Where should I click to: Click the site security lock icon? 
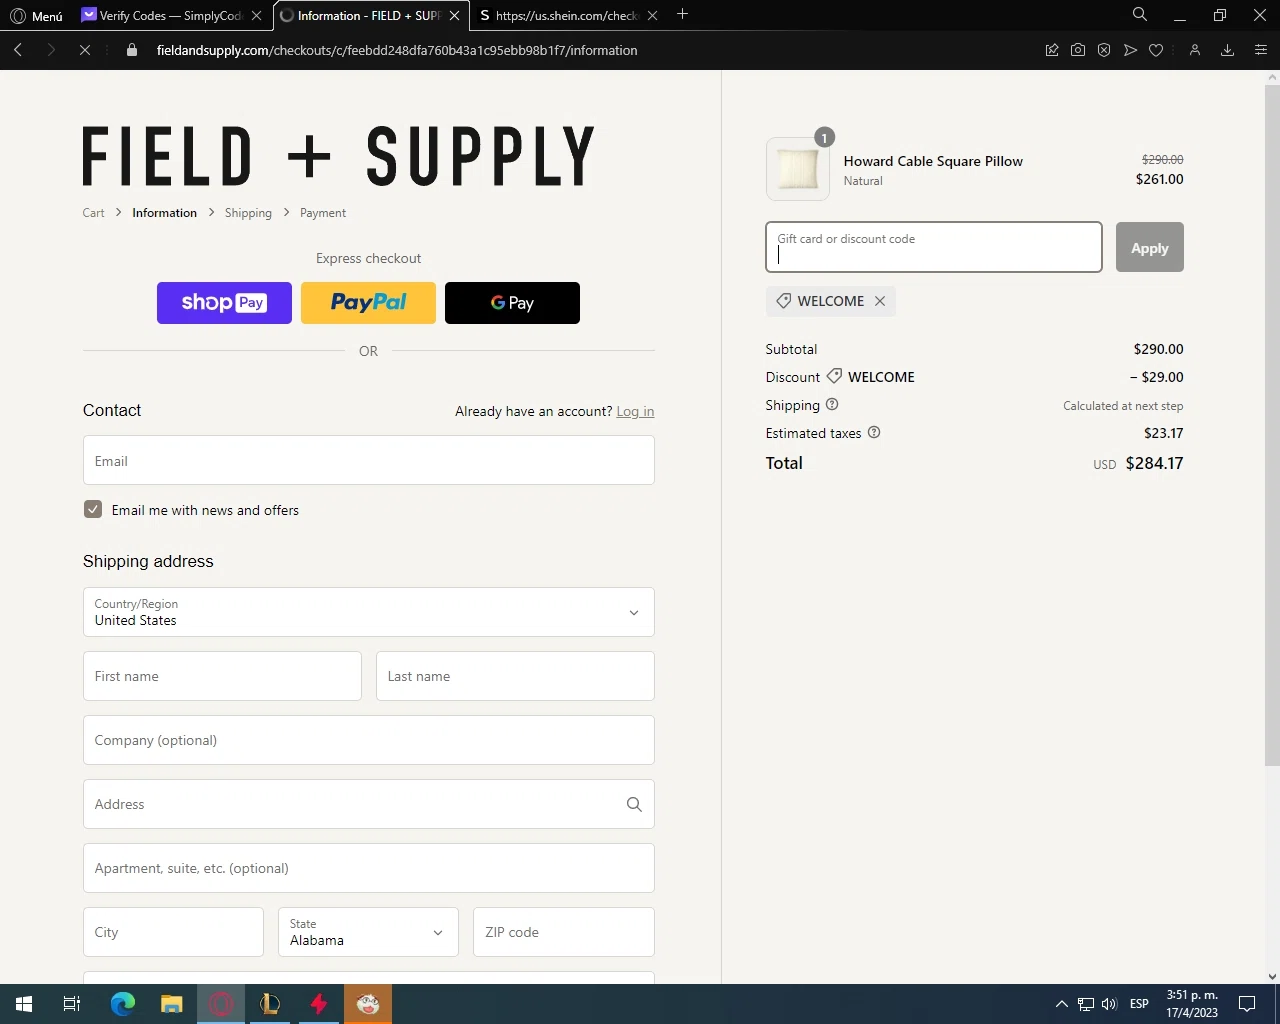tap(132, 50)
